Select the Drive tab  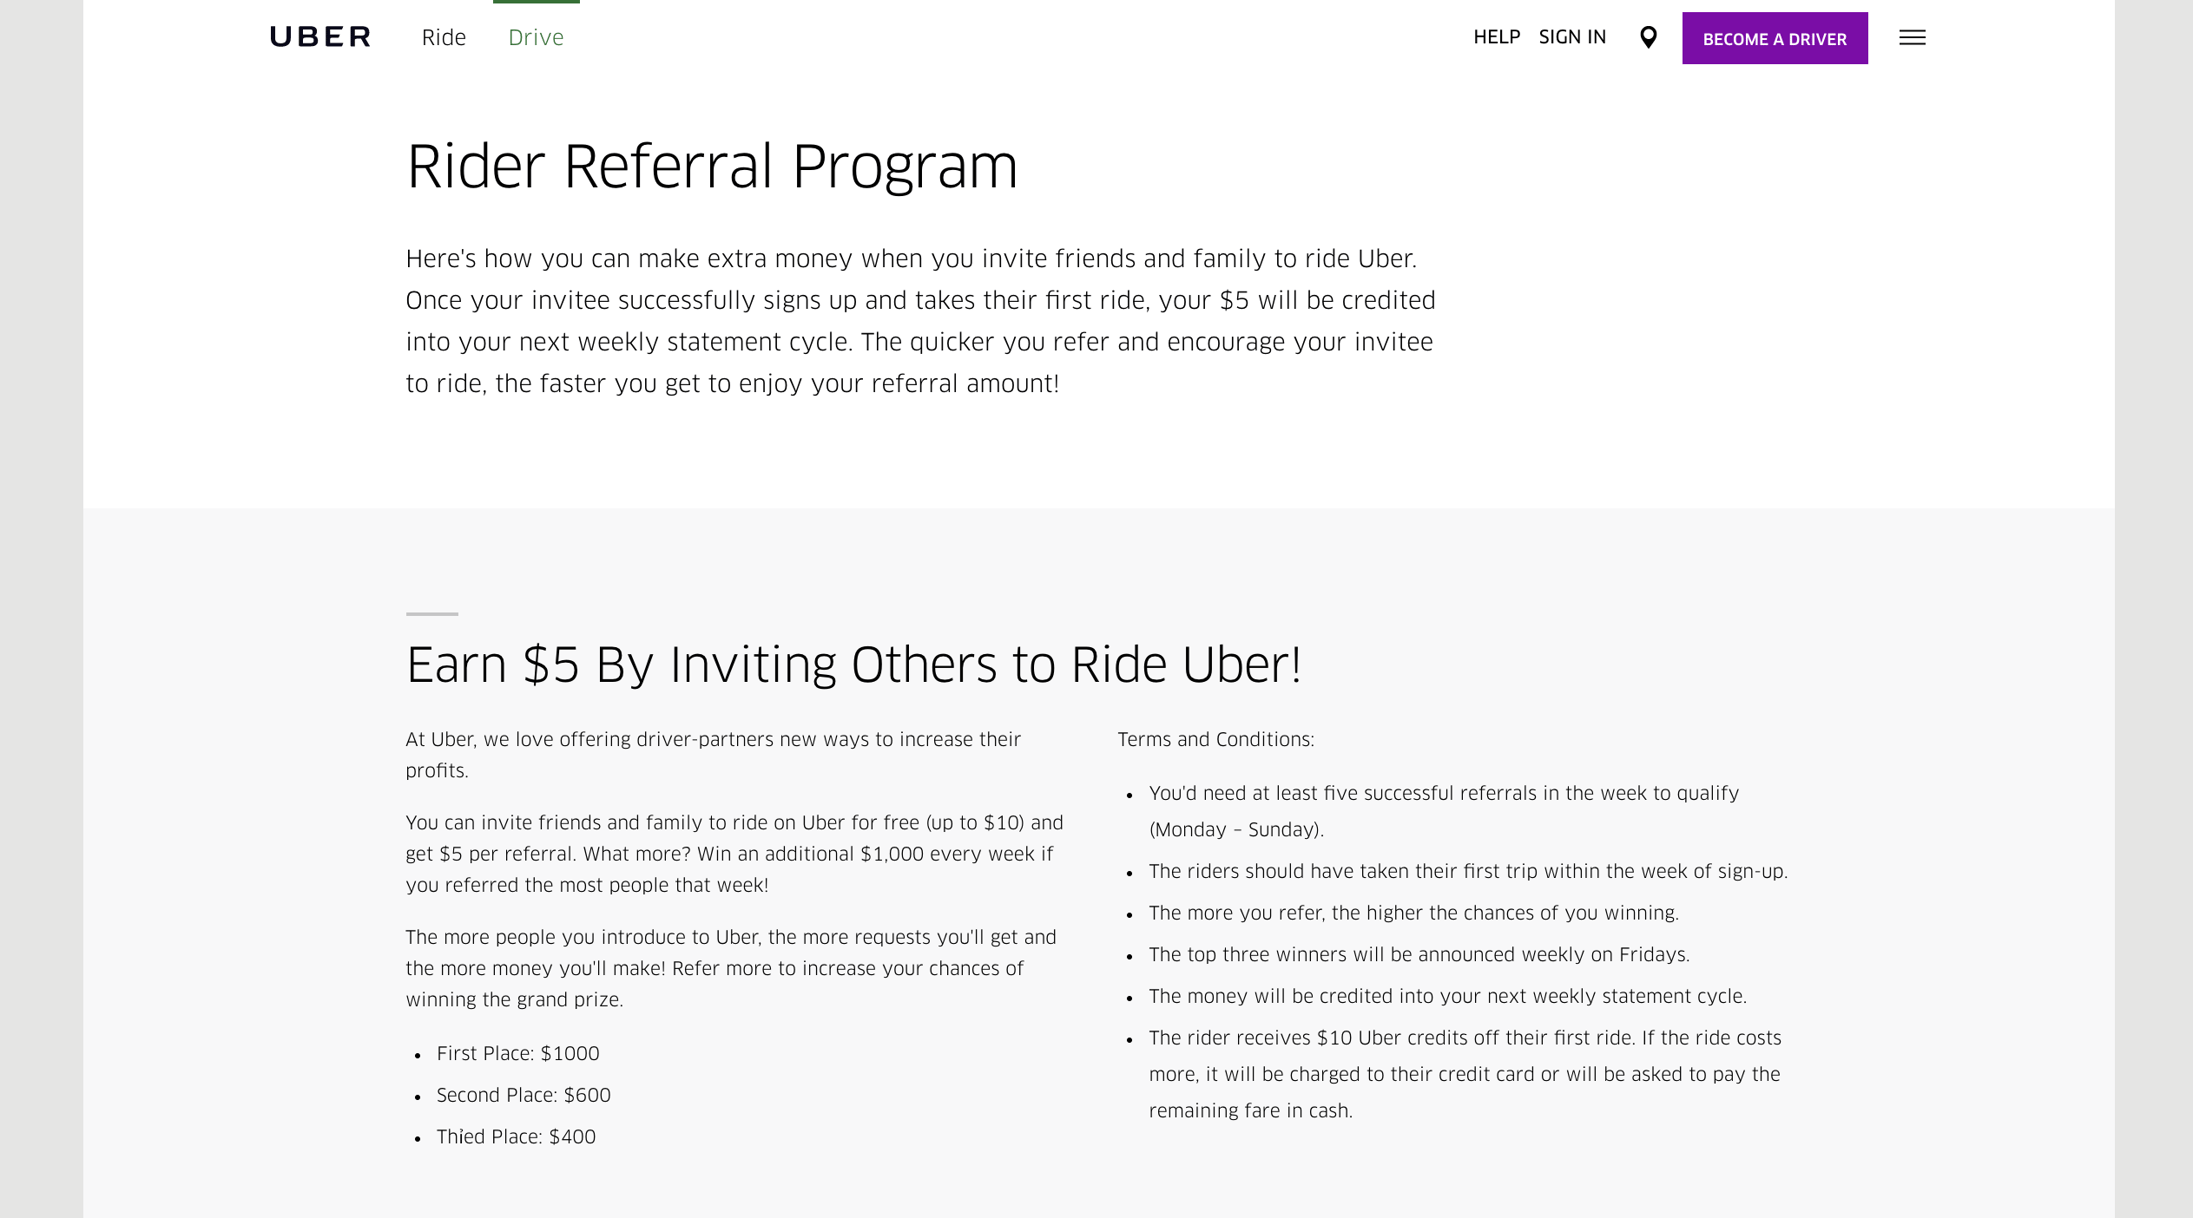[x=536, y=38]
